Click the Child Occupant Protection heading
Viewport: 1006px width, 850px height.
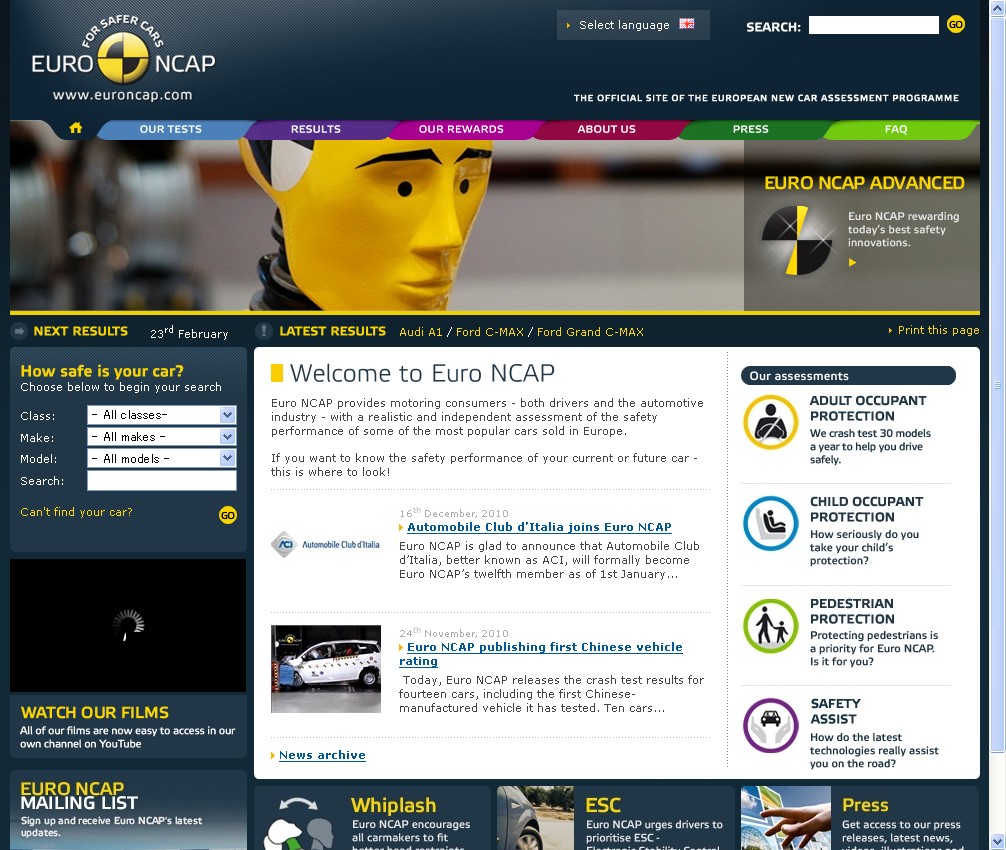[x=866, y=509]
